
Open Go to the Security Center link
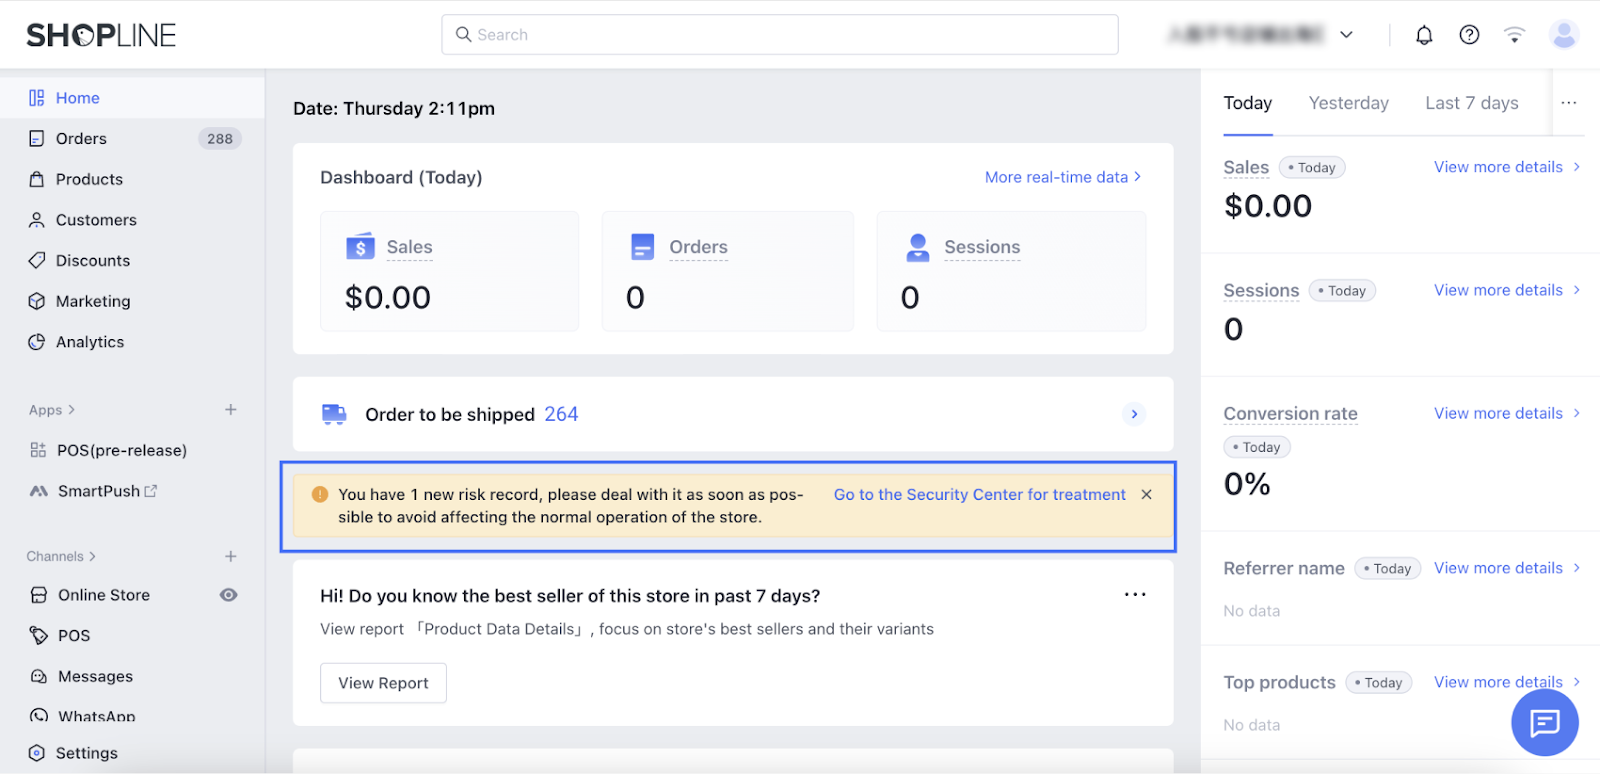979,495
